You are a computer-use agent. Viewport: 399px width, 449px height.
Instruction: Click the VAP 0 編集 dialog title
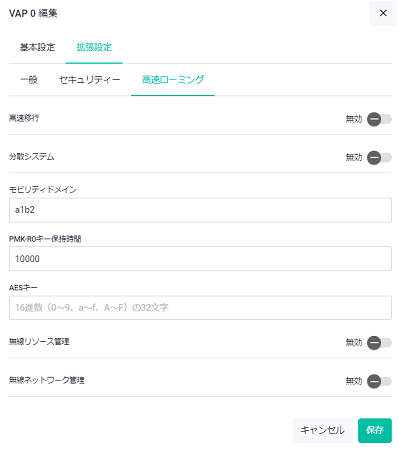33,13
